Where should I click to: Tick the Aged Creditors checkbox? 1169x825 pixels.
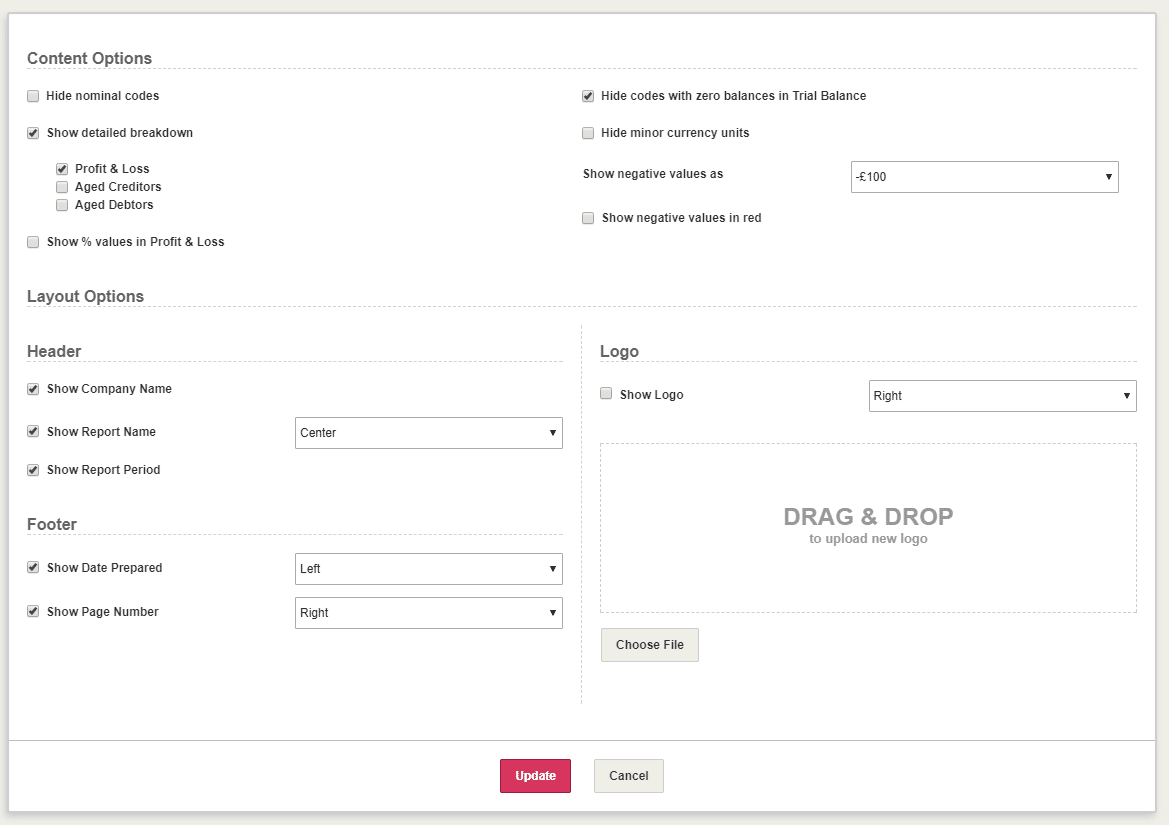coord(62,187)
